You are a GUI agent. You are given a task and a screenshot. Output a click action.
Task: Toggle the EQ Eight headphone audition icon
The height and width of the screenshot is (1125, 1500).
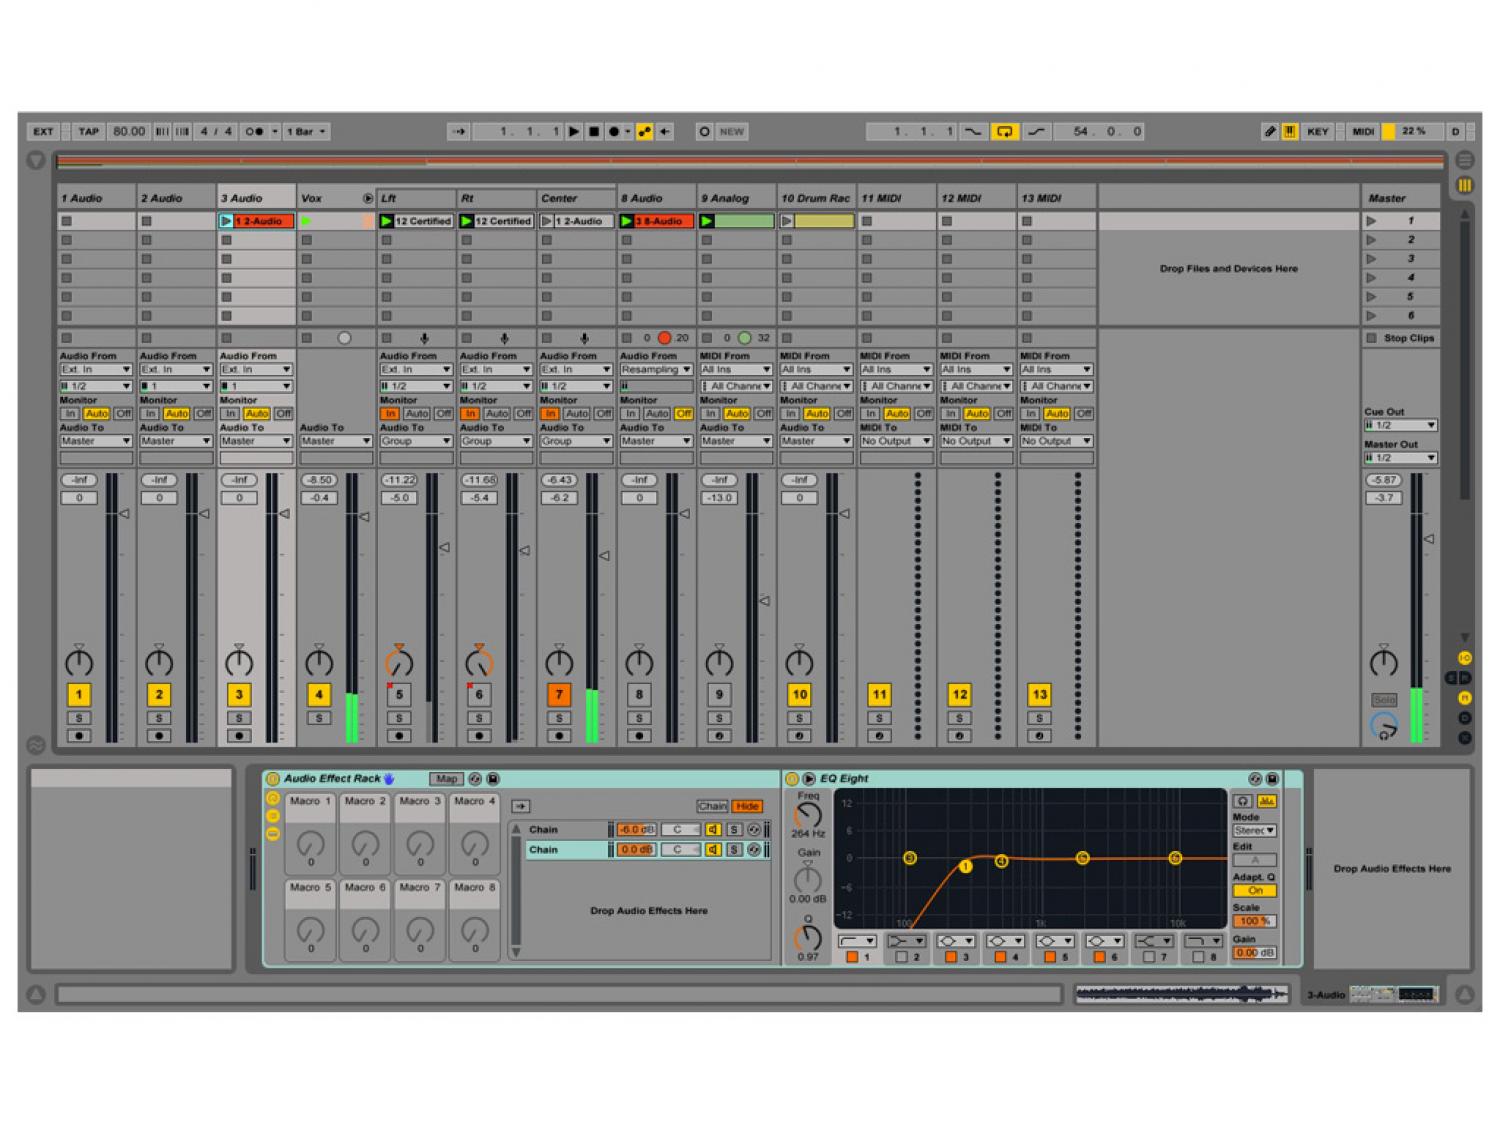[1242, 801]
